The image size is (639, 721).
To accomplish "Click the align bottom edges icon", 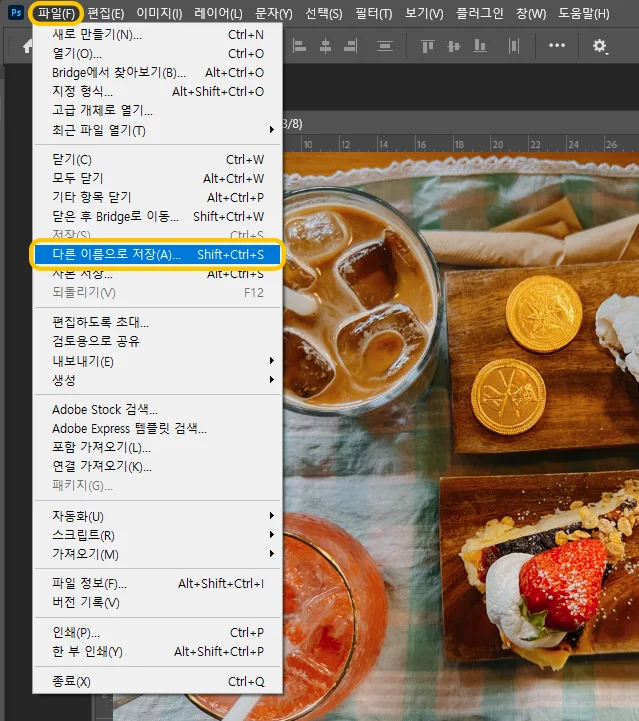I will pyautogui.click(x=480, y=46).
